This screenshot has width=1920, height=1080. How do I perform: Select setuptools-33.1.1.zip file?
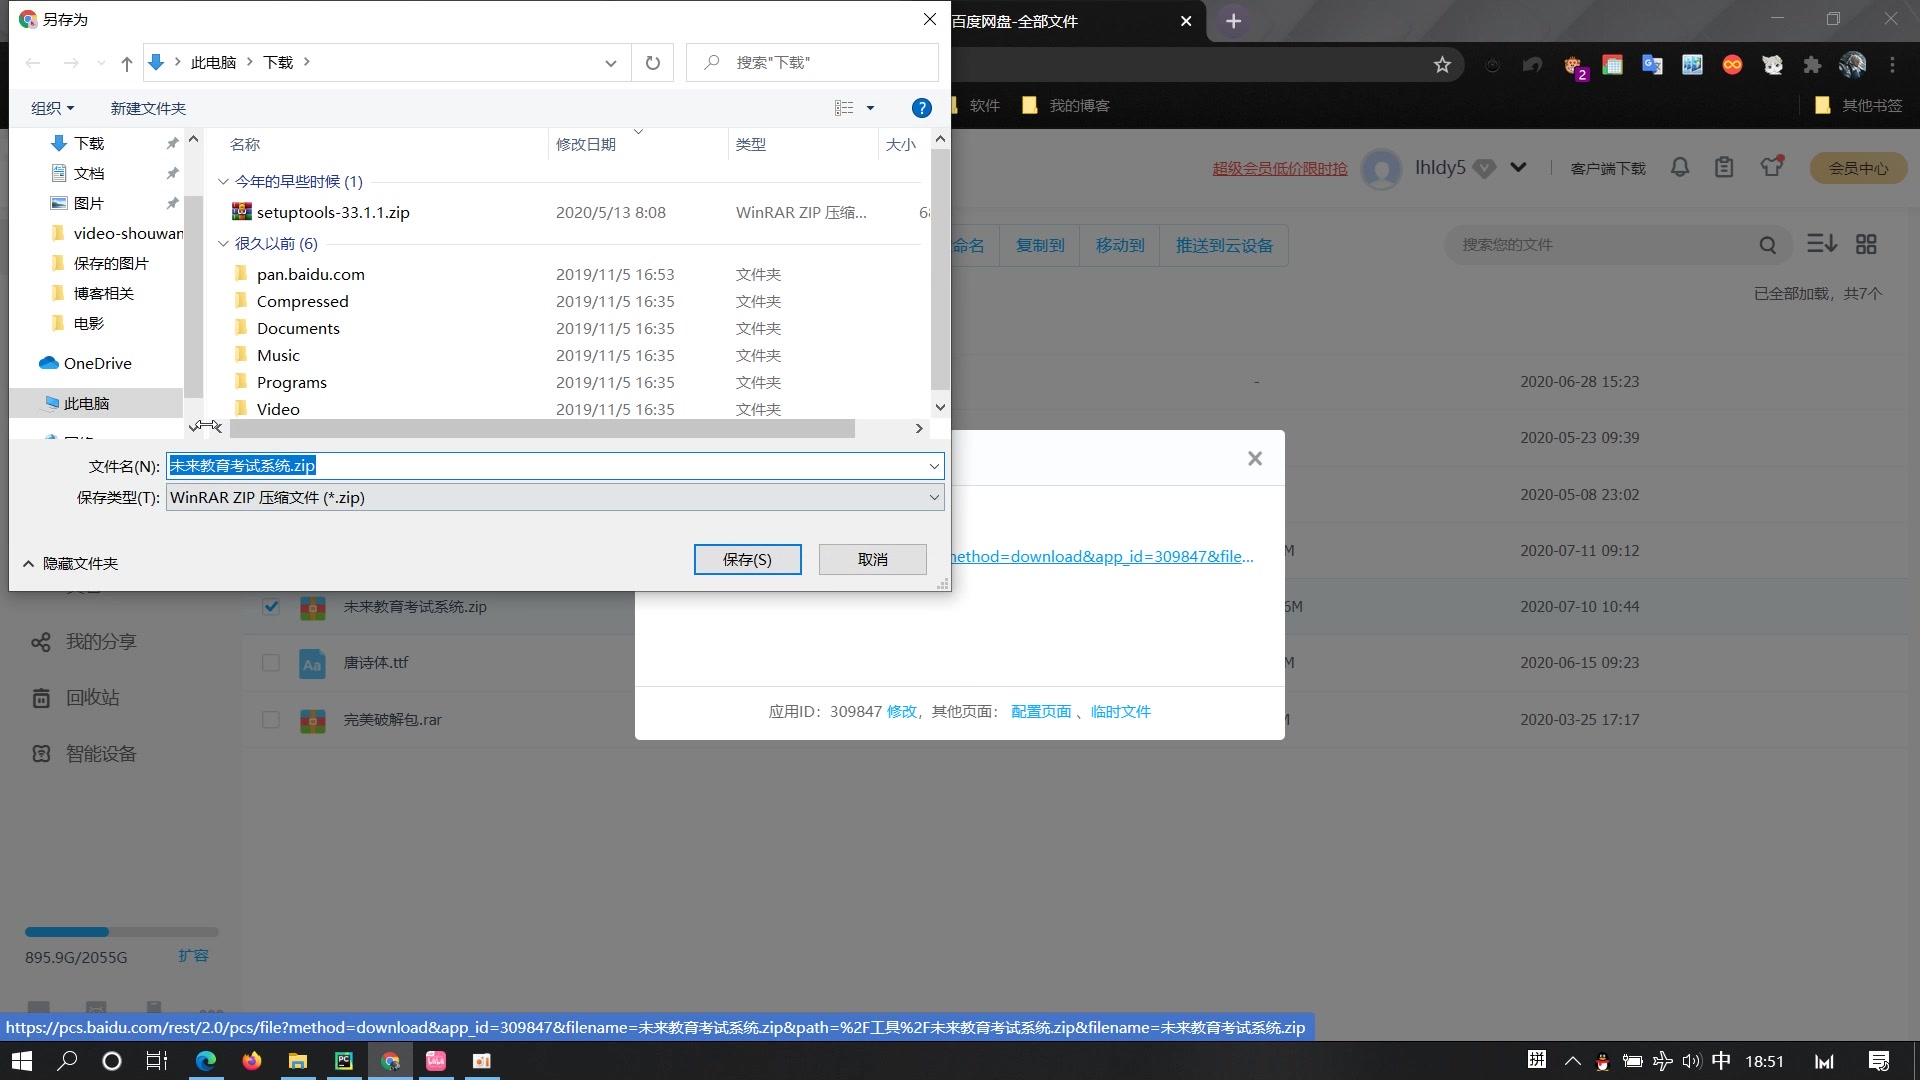[333, 212]
